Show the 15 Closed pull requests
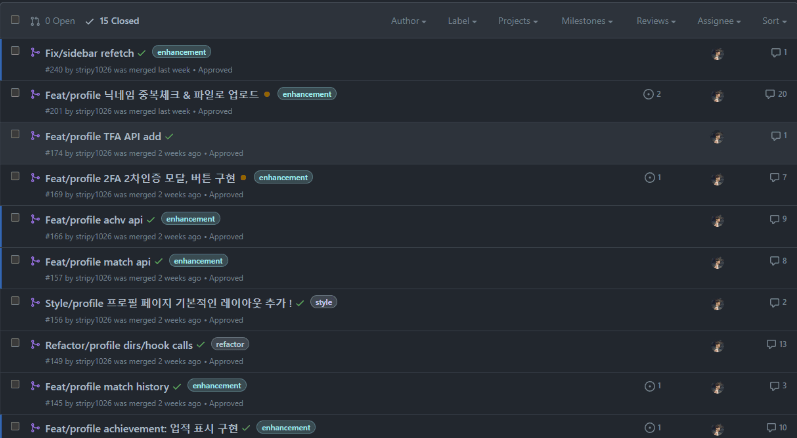The image size is (797, 438). tap(112, 21)
